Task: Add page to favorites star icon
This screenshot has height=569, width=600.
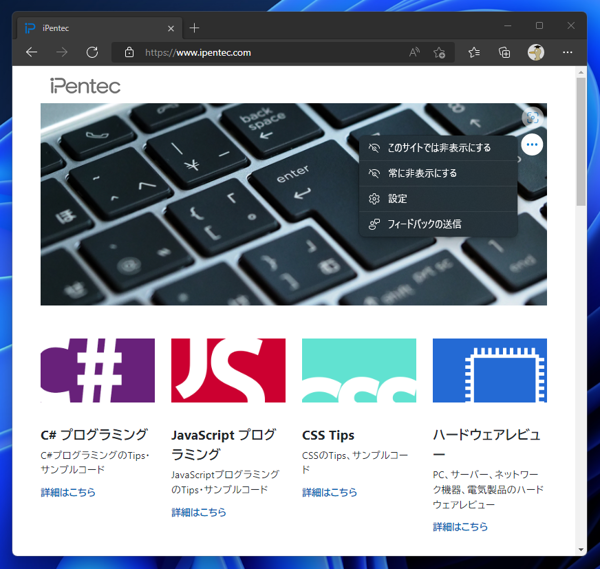Action: point(439,52)
